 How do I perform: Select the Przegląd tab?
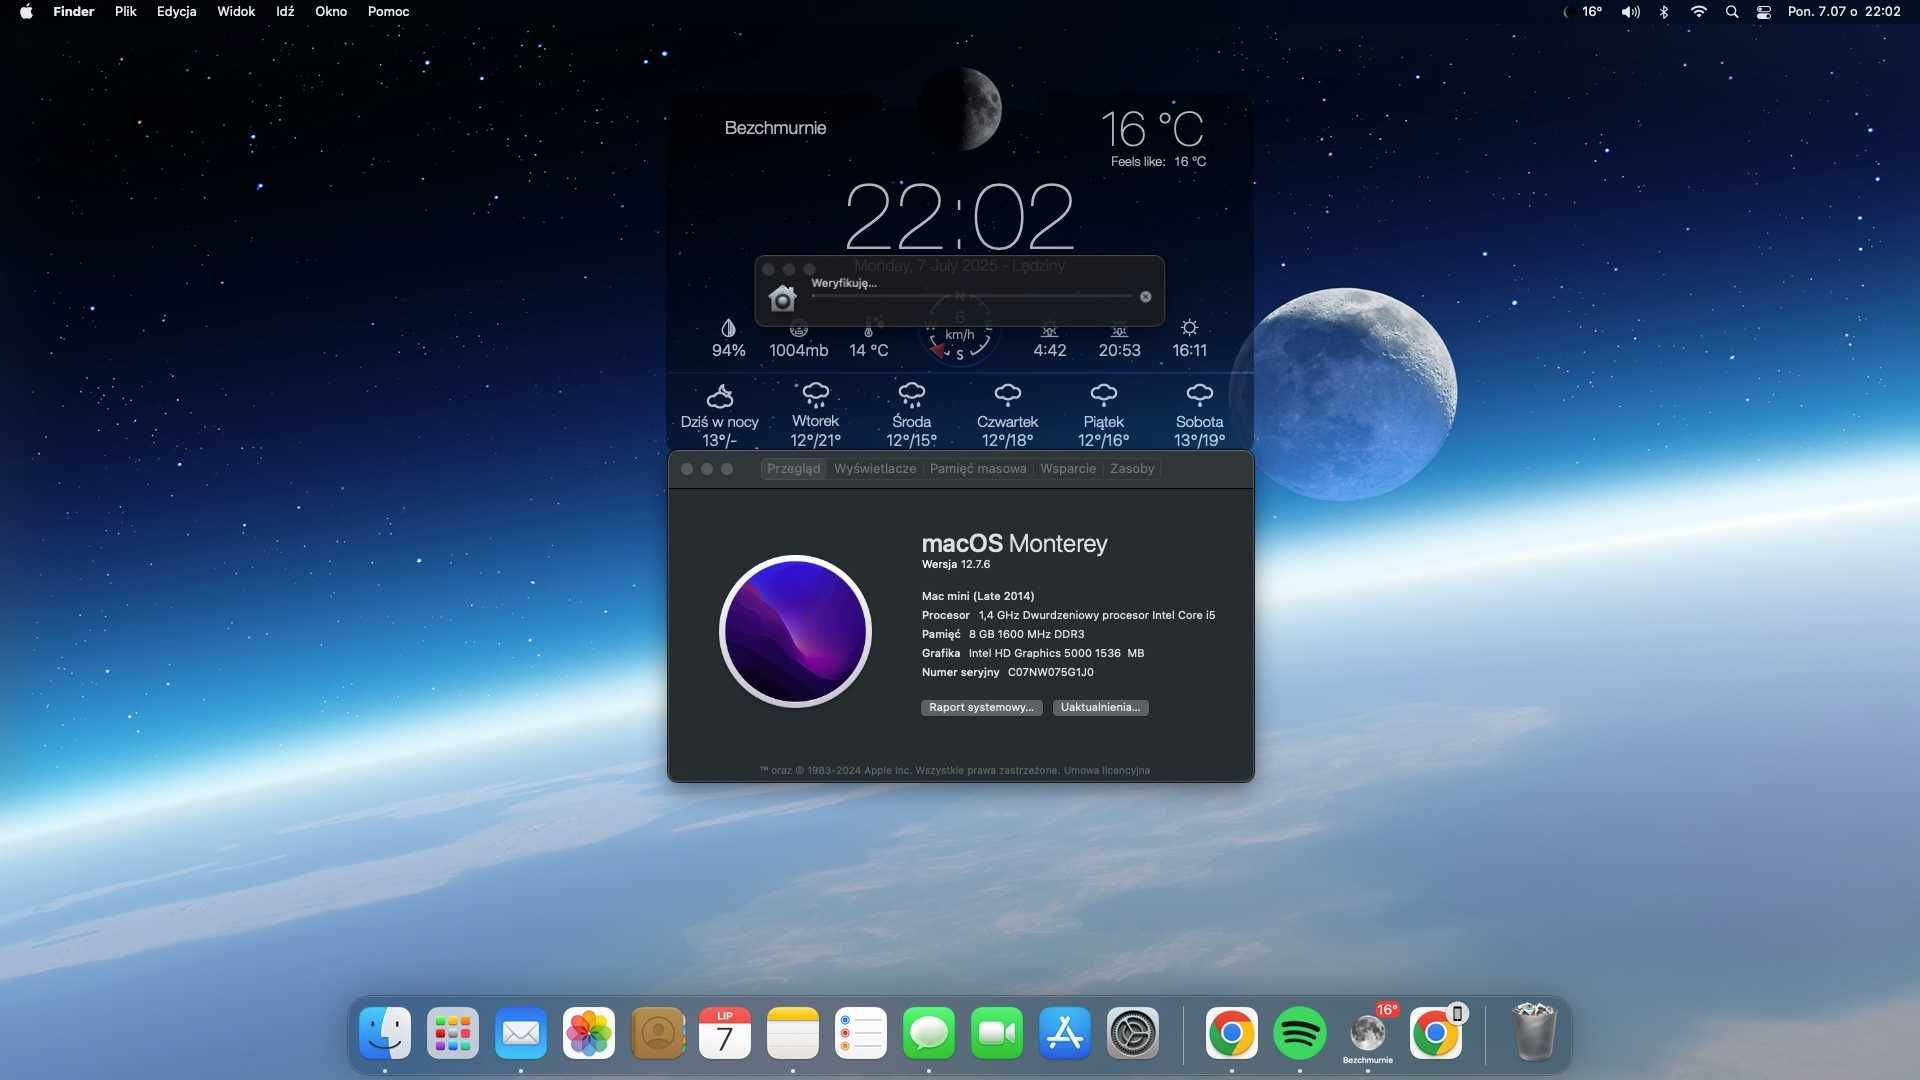click(793, 469)
